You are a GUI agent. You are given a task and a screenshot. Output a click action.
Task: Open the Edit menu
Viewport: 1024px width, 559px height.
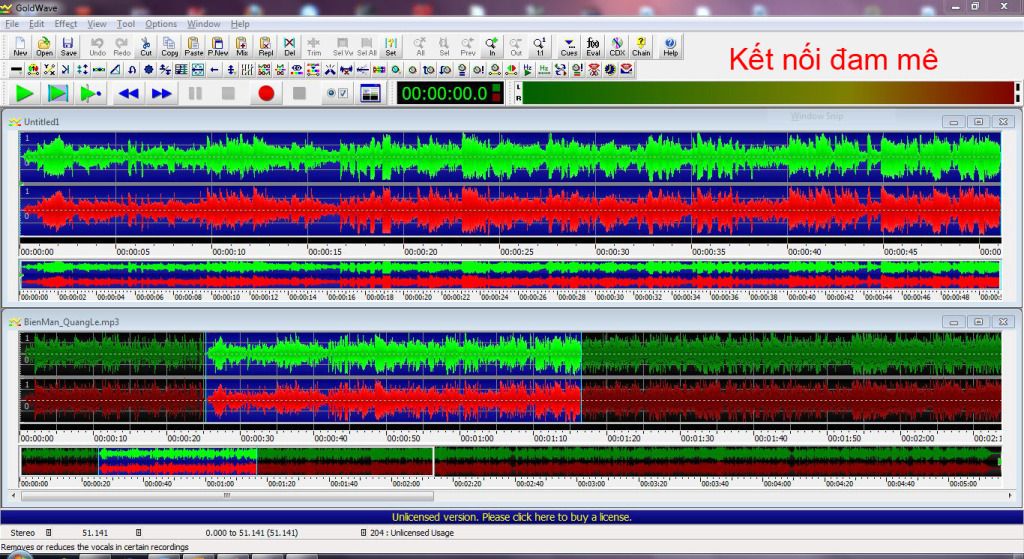click(37, 24)
